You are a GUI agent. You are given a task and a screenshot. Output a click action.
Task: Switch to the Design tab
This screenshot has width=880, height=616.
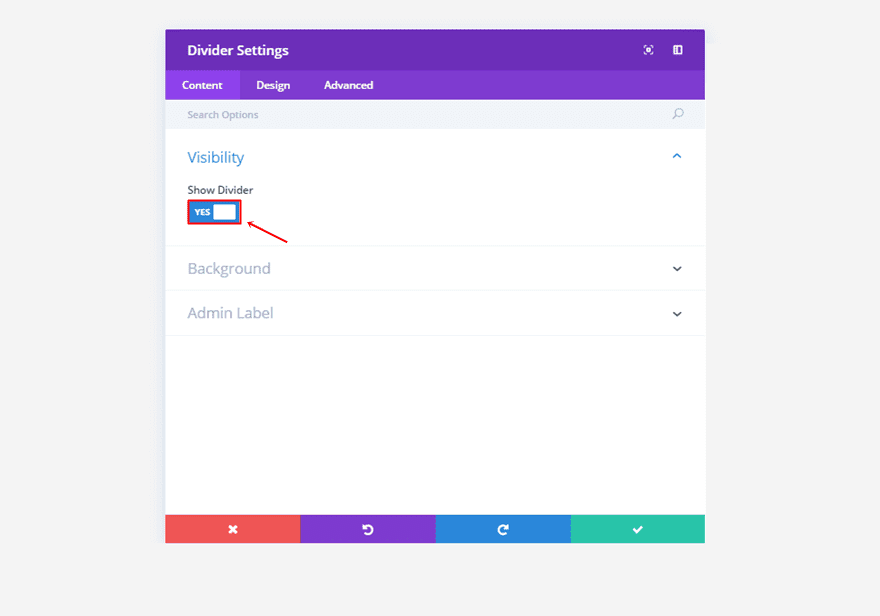click(x=273, y=85)
